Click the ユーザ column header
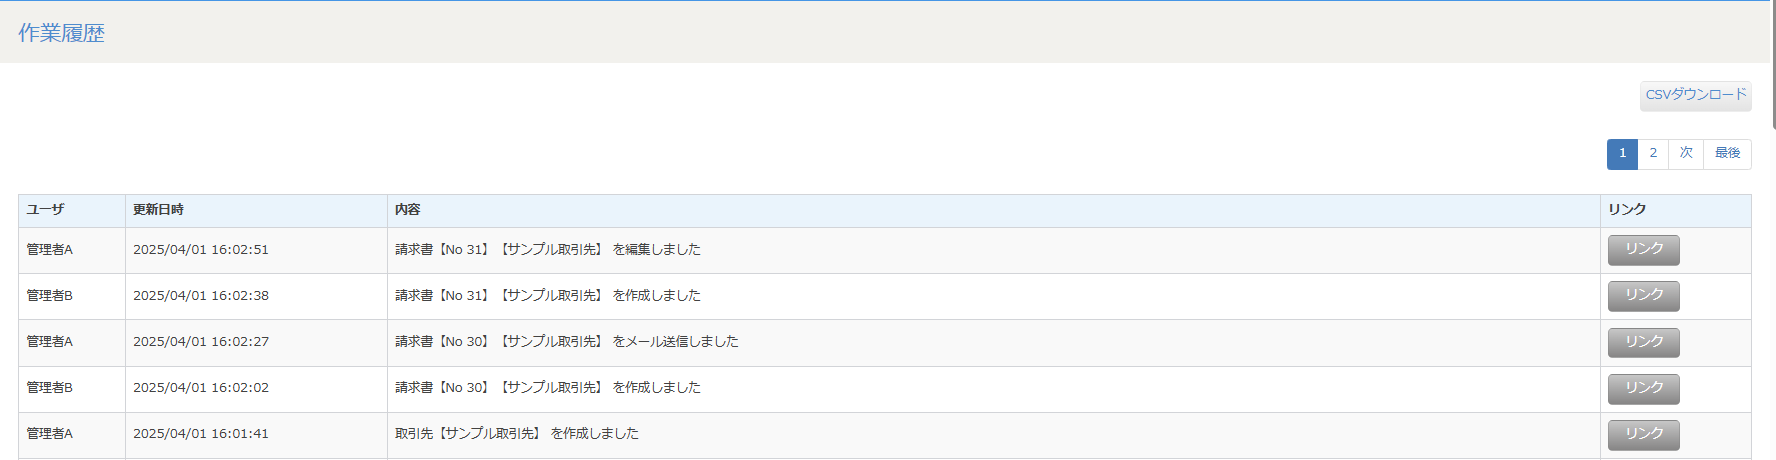 click(45, 209)
